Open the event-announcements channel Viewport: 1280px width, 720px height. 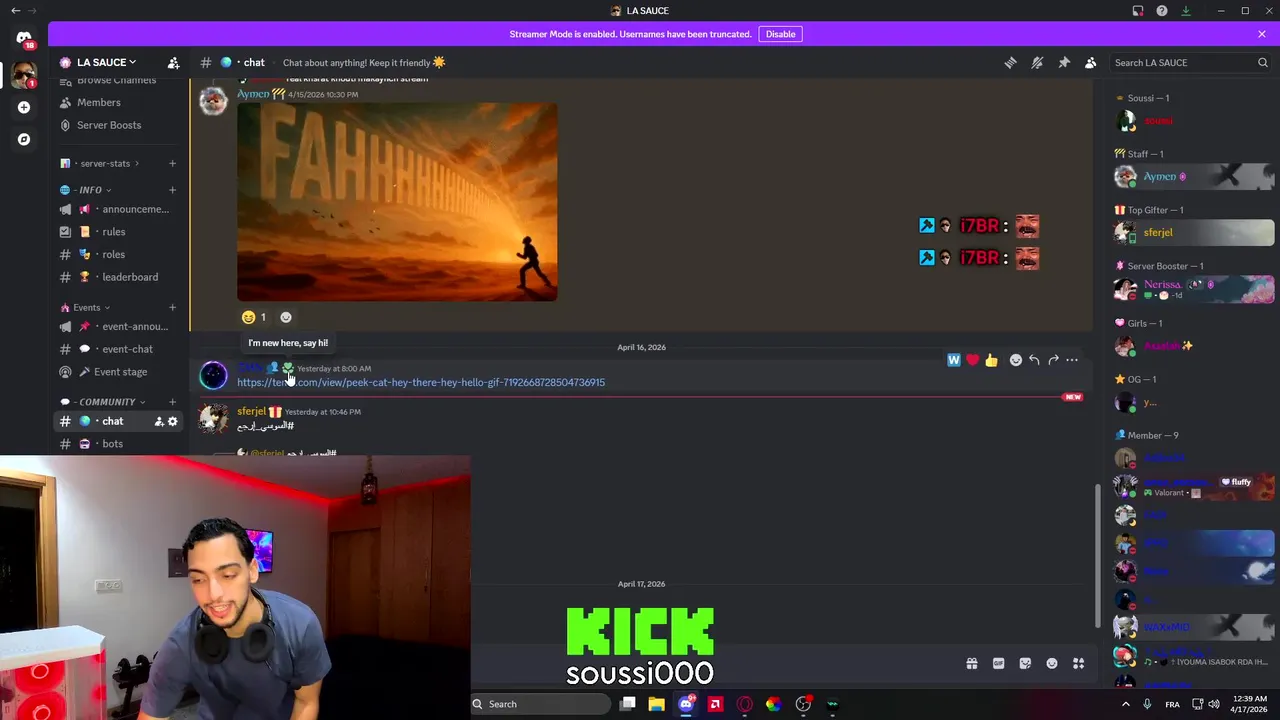(x=118, y=327)
